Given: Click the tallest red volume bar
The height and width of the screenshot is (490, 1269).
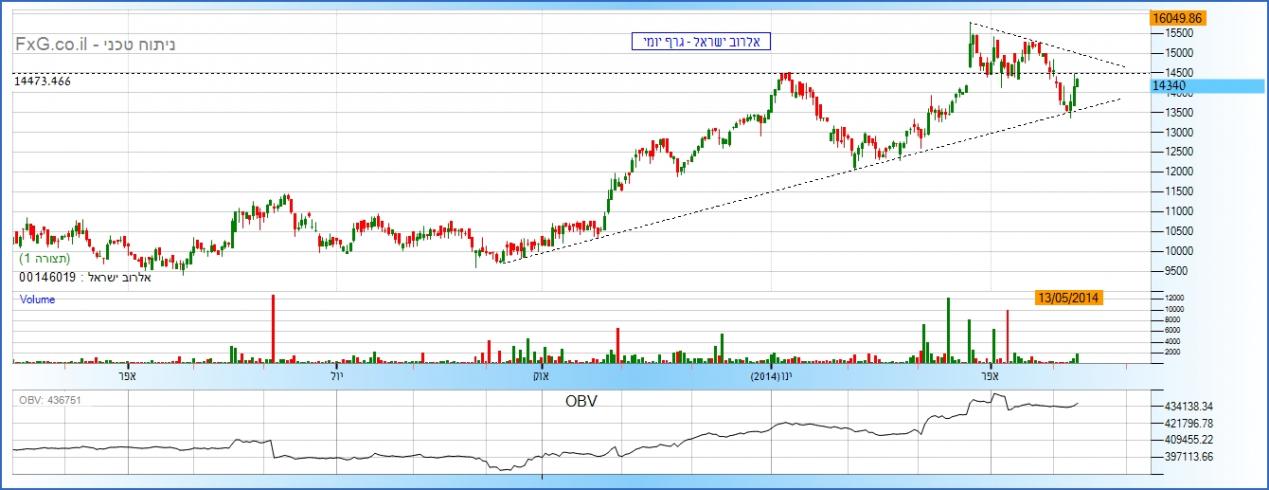Looking at the screenshot, I should point(272,327).
